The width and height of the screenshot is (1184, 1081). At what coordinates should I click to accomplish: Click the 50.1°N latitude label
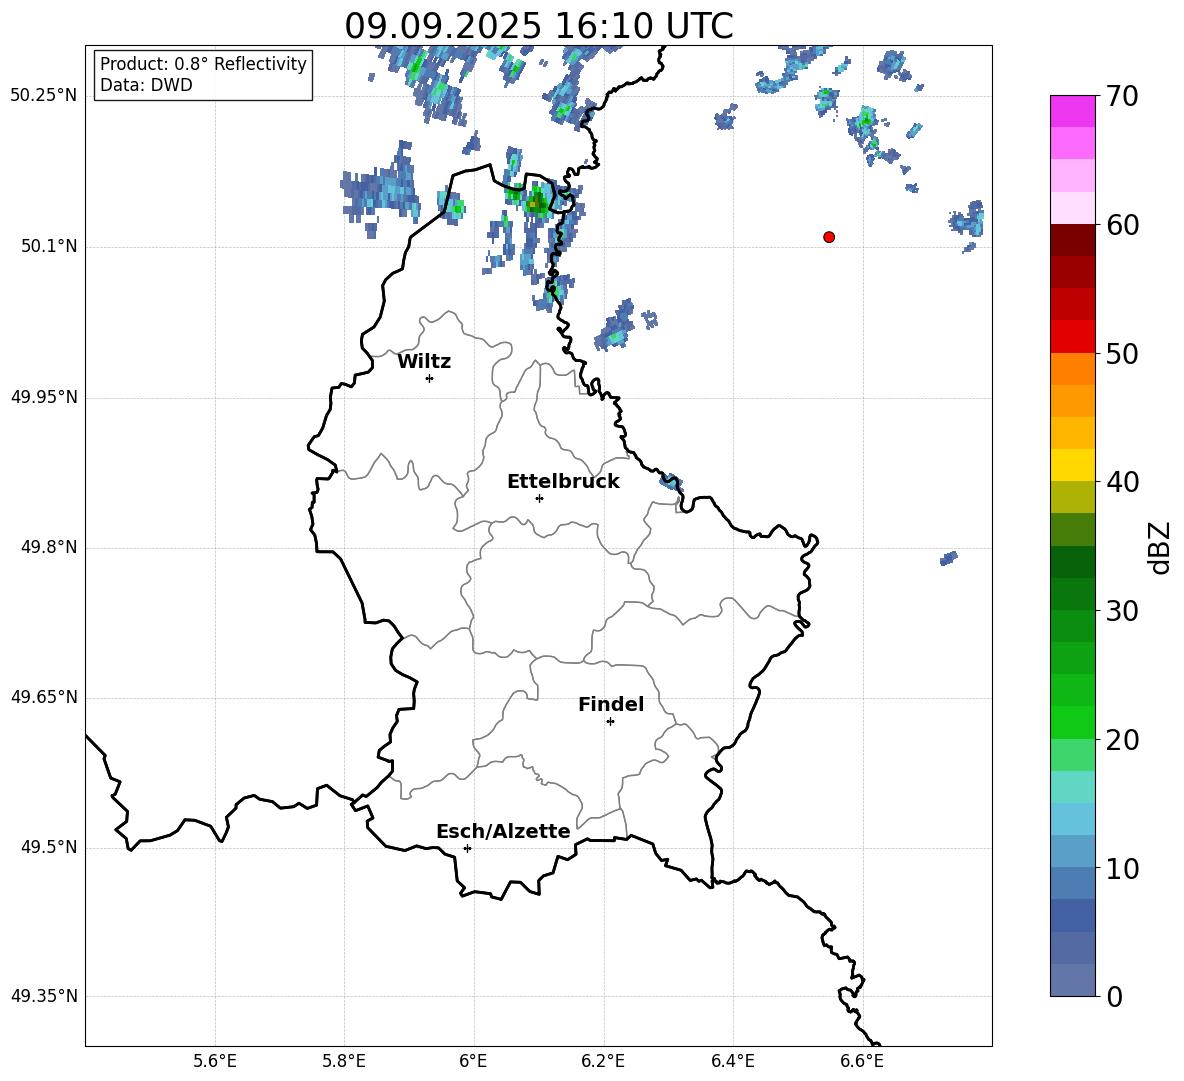(x=49, y=247)
